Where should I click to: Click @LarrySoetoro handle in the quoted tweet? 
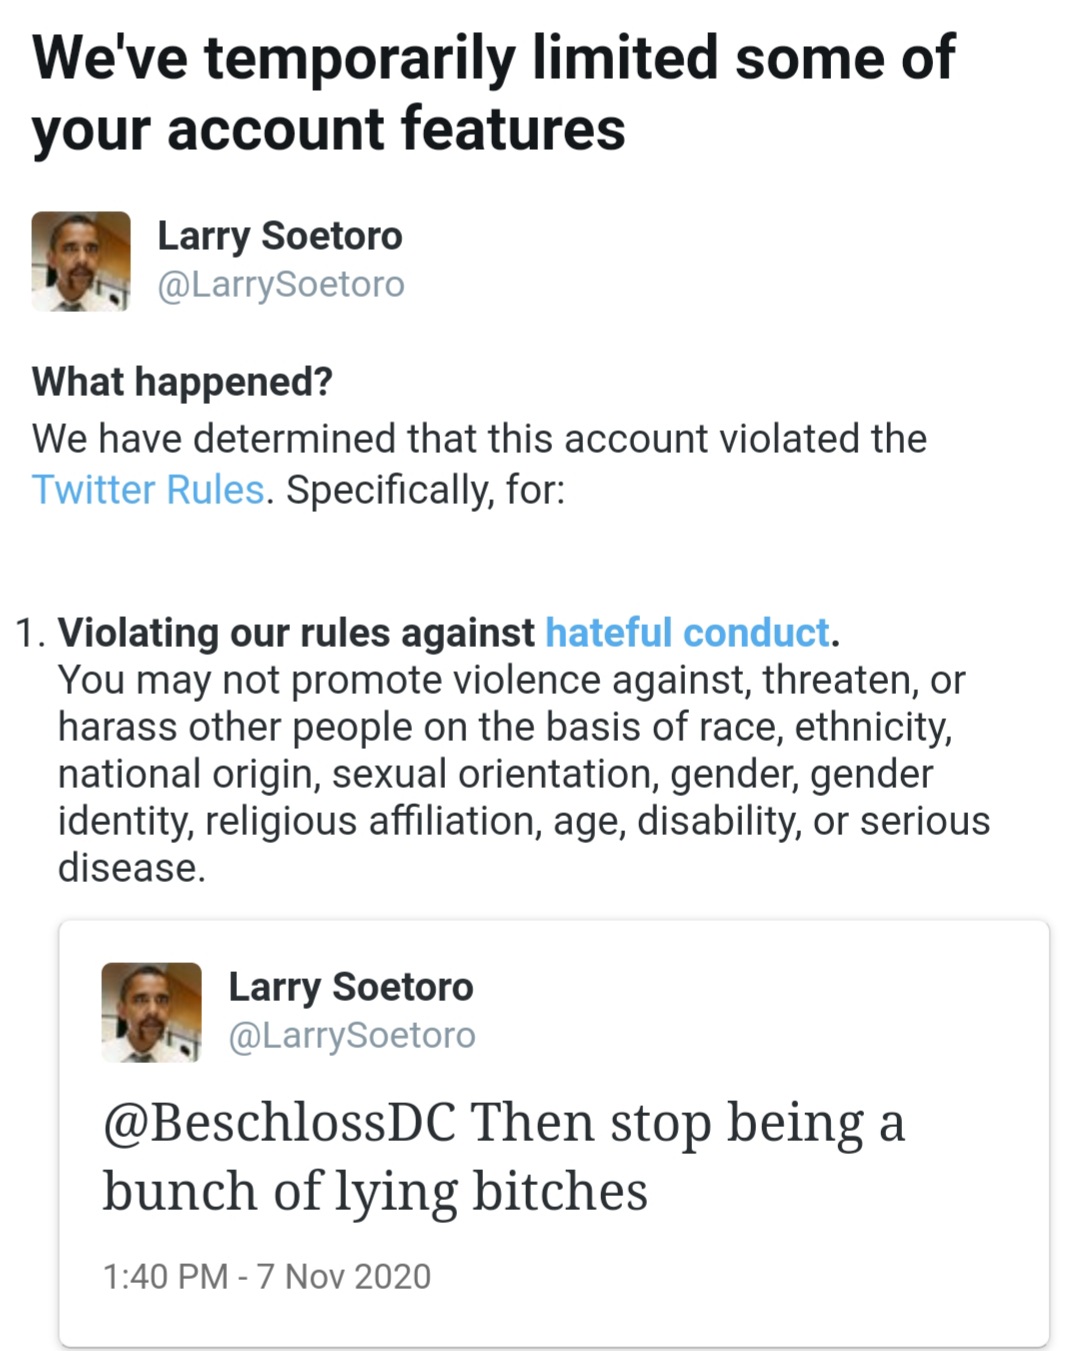(x=351, y=1036)
